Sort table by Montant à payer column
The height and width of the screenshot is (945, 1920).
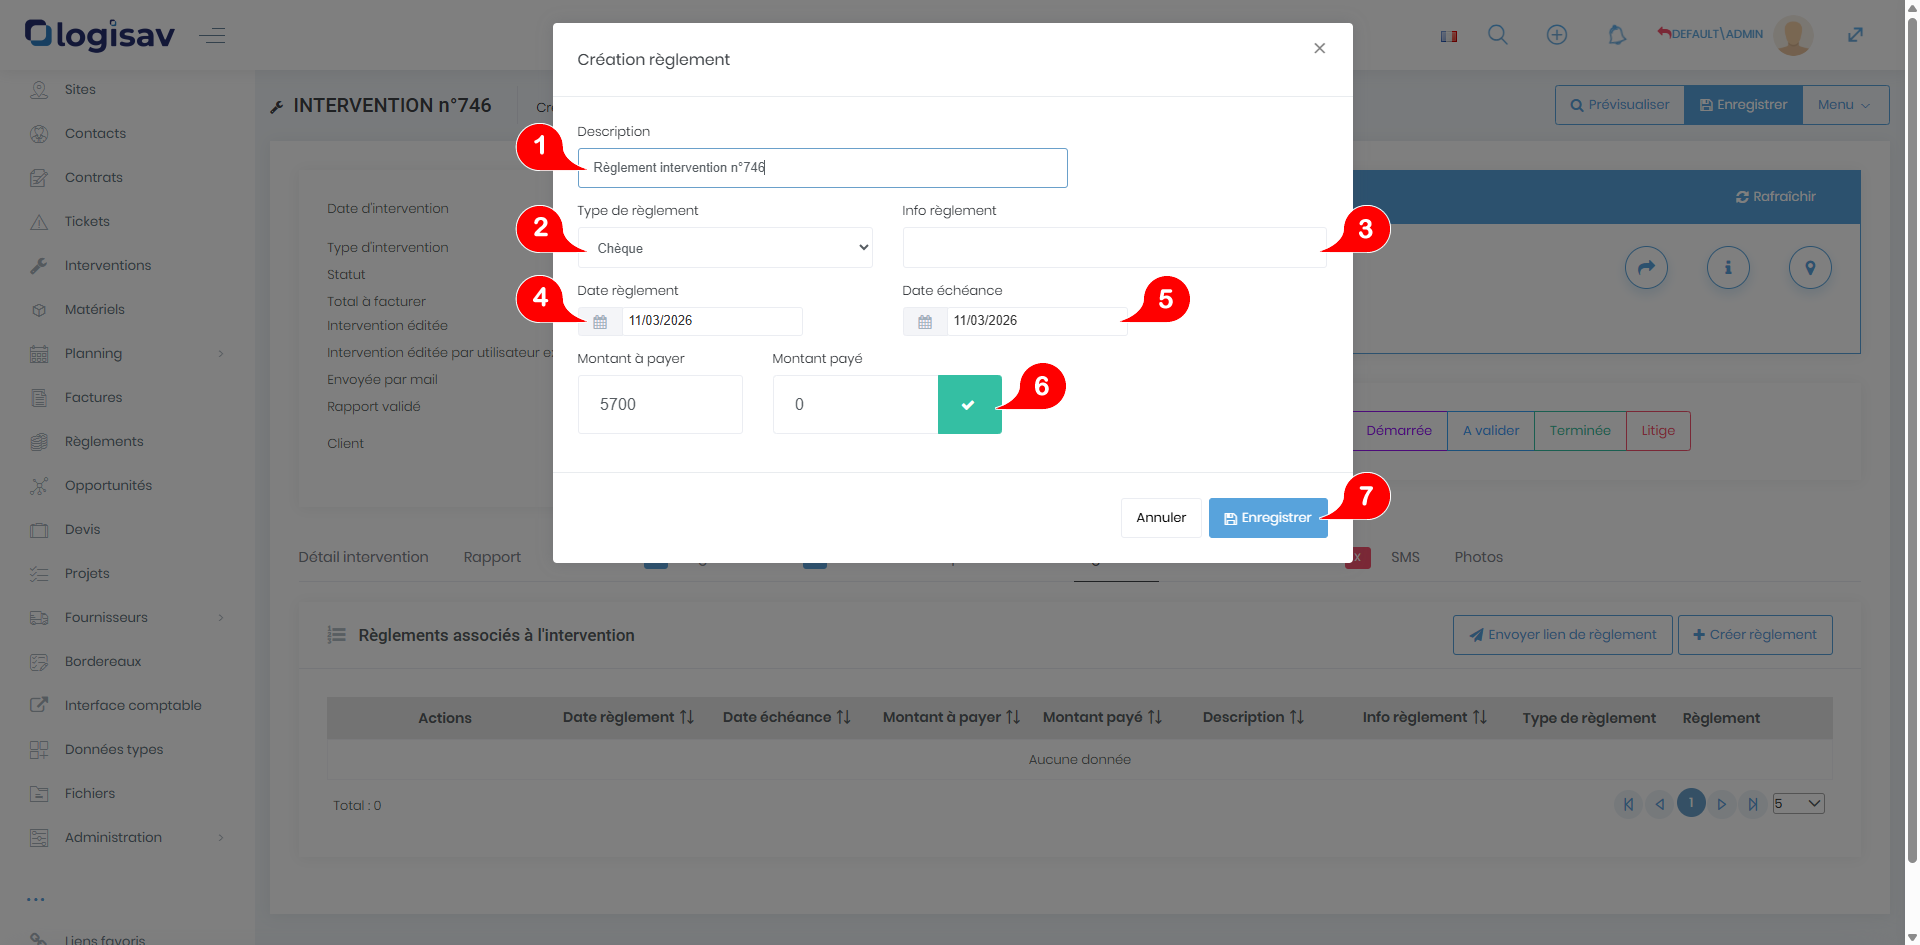pos(950,717)
